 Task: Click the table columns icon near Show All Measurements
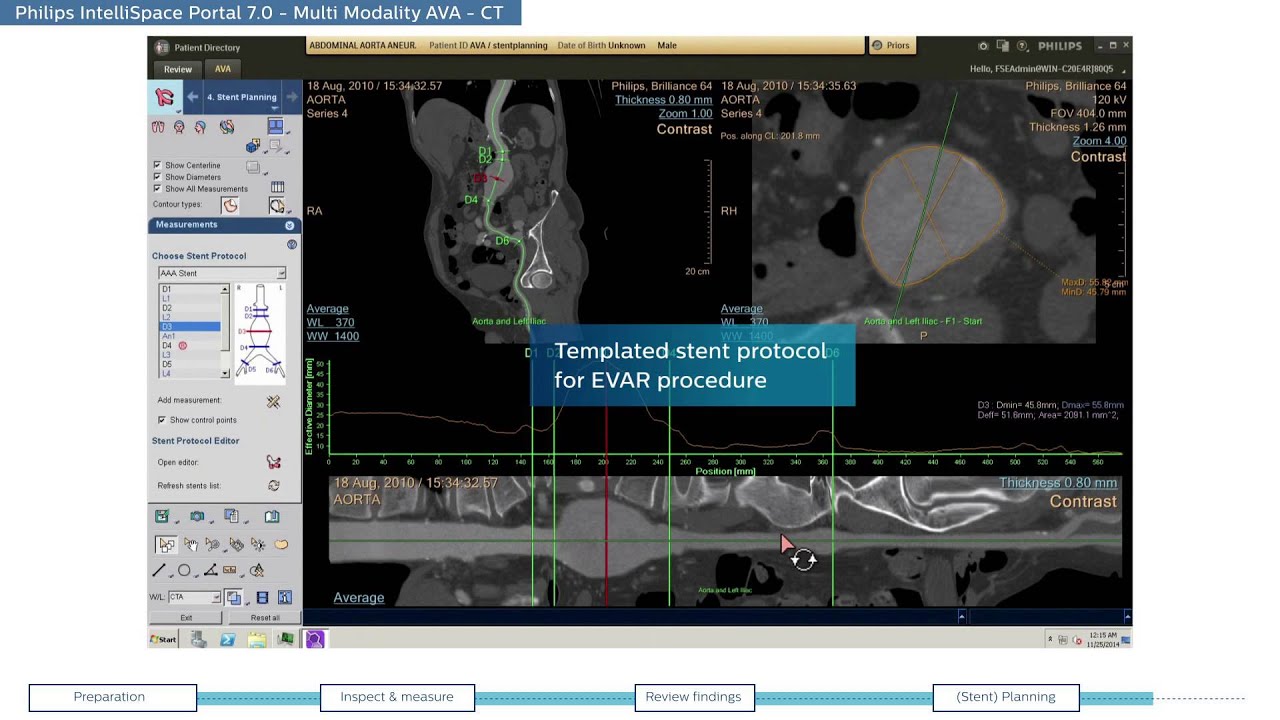click(278, 187)
